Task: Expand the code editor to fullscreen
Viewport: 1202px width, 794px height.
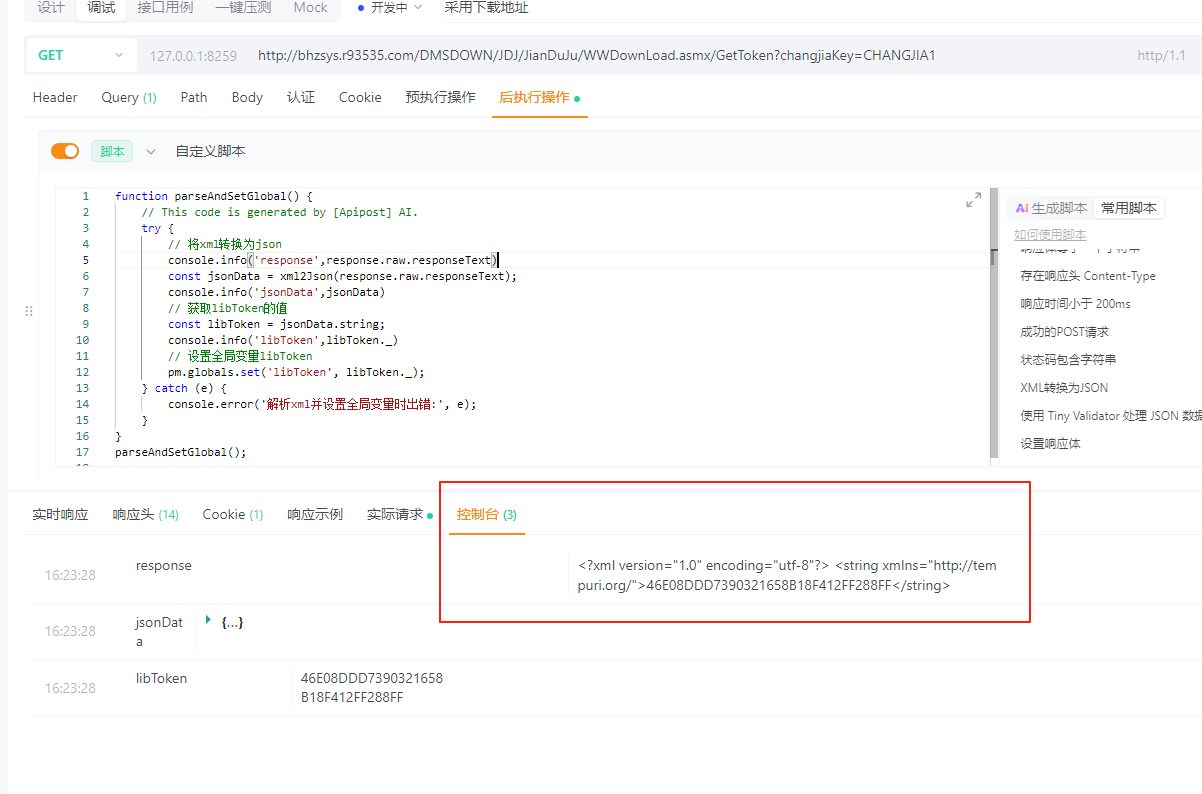Action: click(973, 200)
